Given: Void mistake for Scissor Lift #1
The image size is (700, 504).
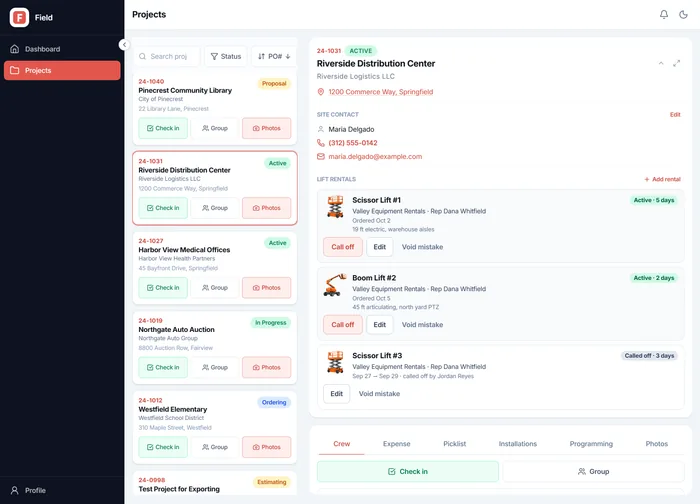Looking at the screenshot, I should (422, 247).
